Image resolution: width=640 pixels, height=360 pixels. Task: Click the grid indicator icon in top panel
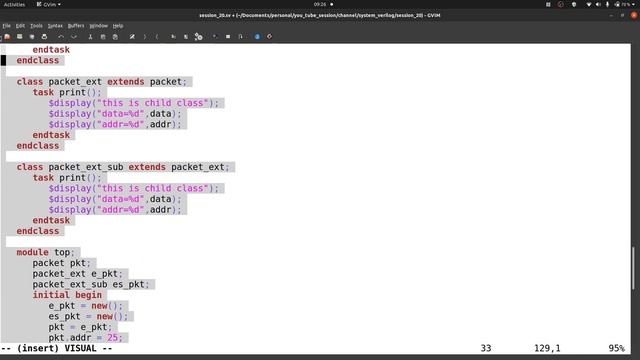pyautogui.click(x=548, y=4)
